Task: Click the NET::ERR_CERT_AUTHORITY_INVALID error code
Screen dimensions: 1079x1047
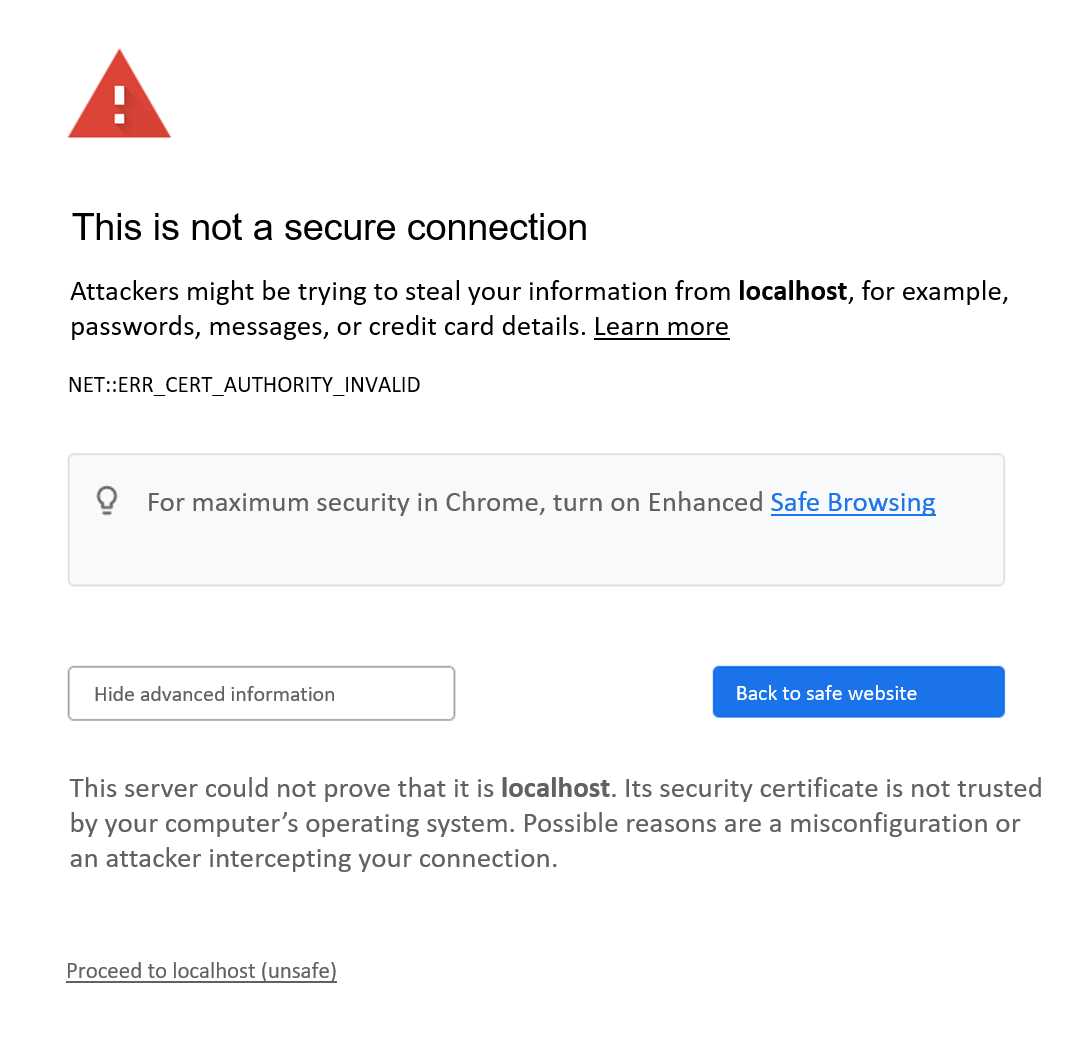Action: [244, 385]
